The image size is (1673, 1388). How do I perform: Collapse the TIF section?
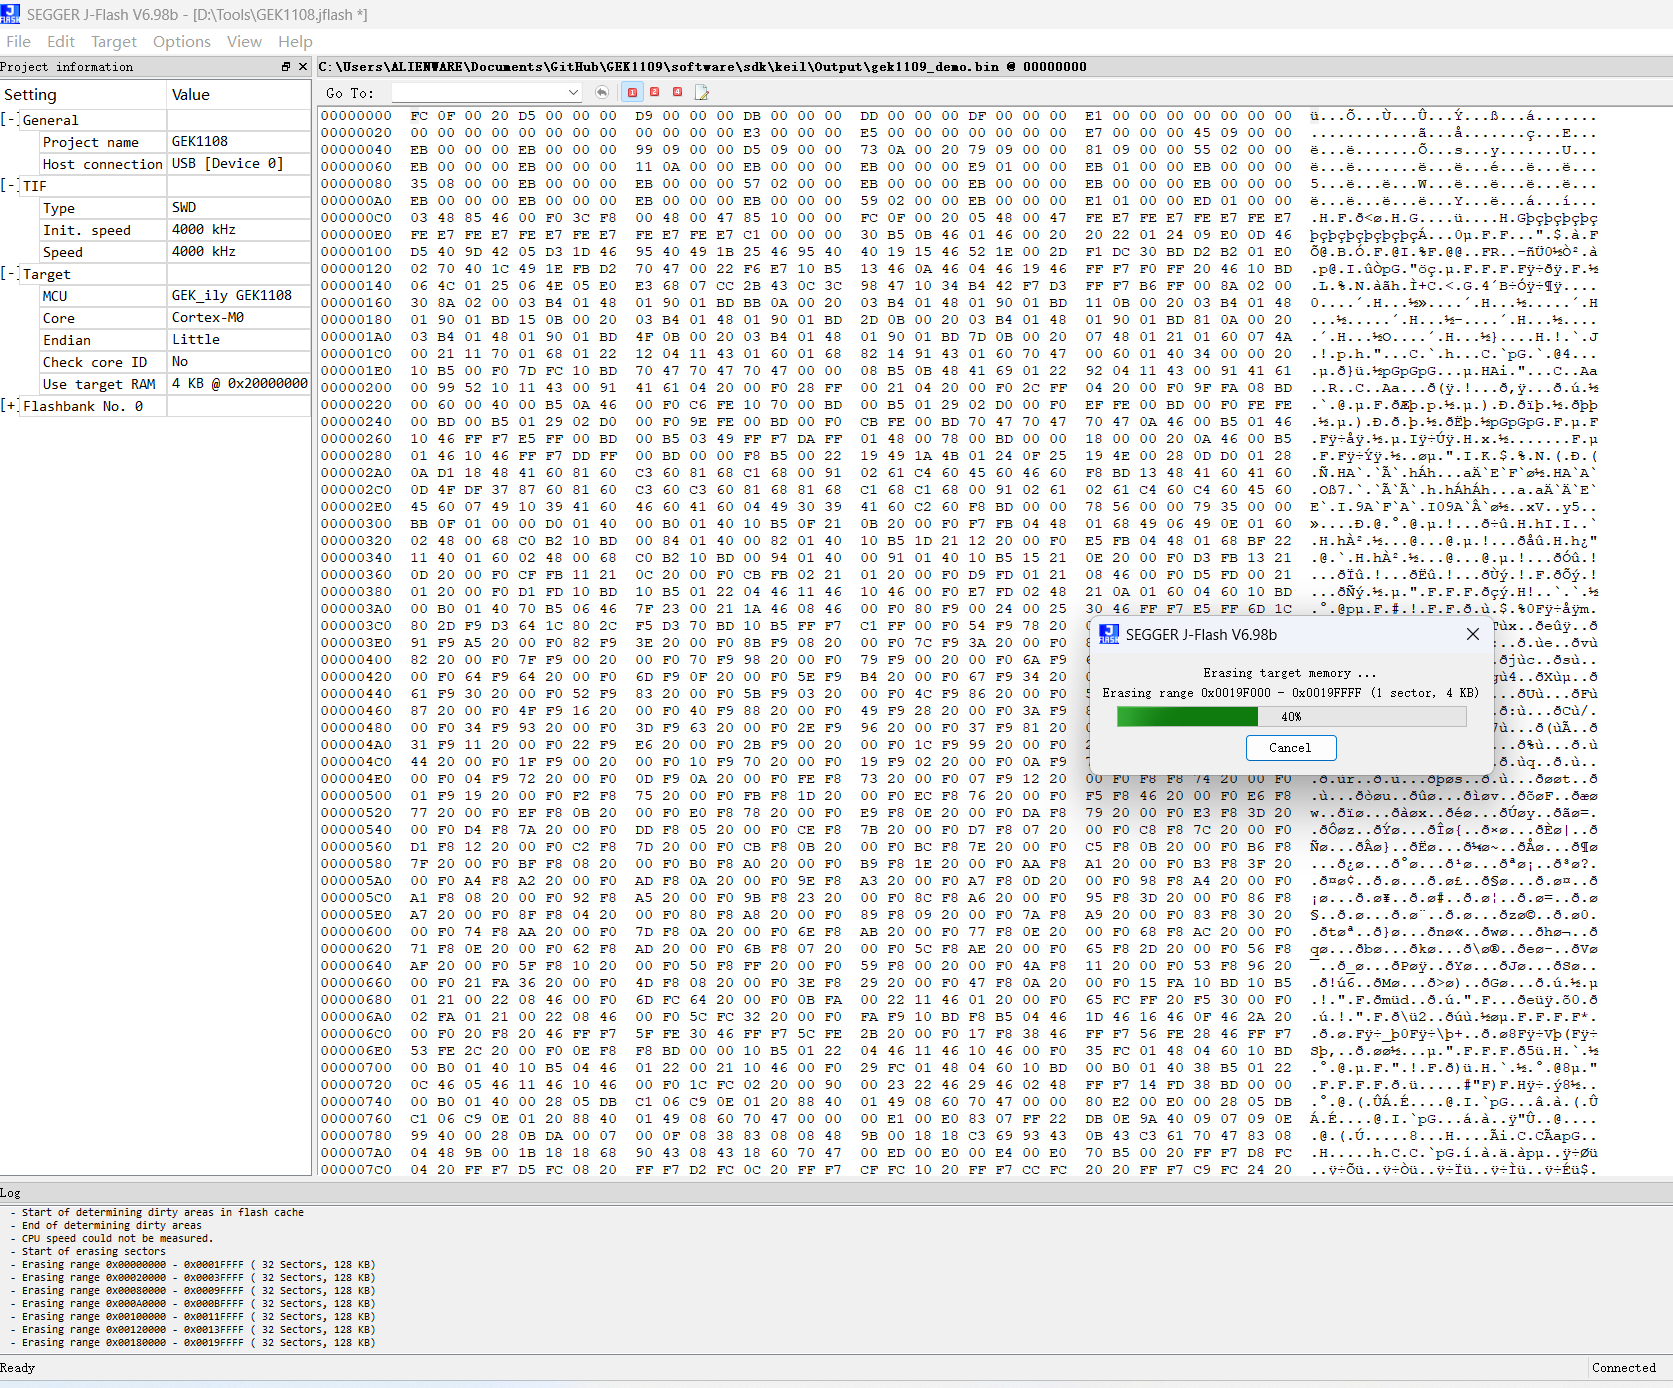point(9,186)
